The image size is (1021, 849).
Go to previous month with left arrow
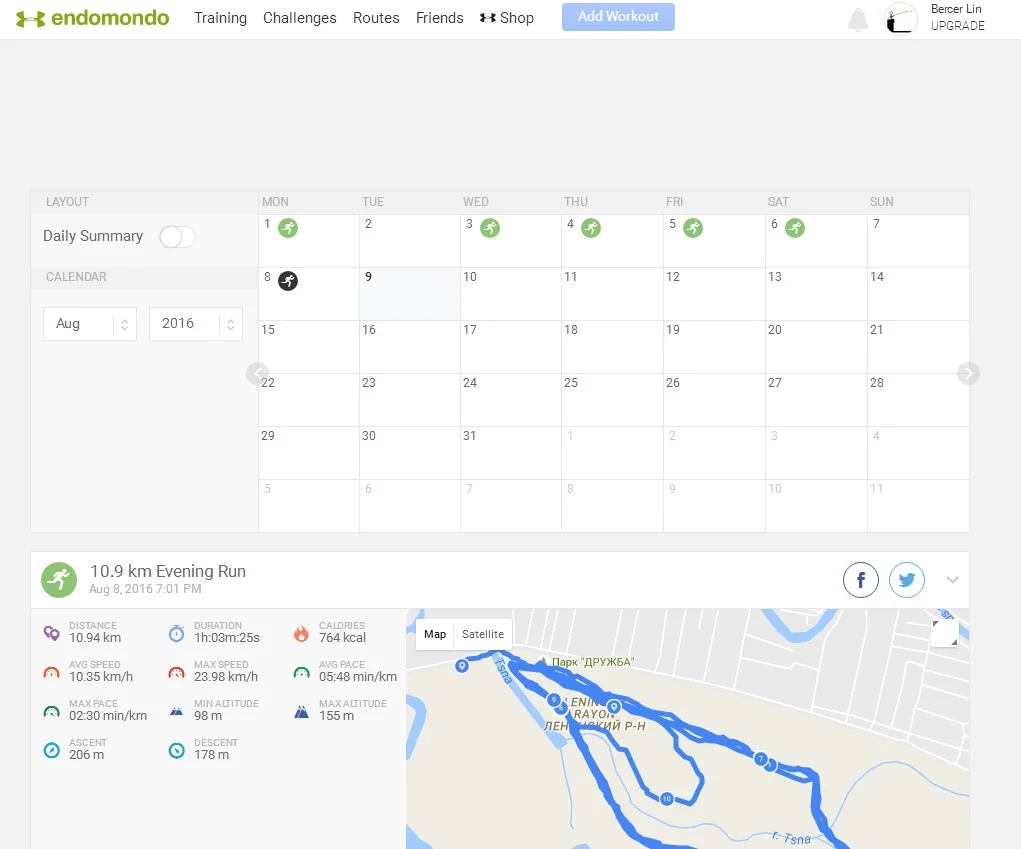(x=258, y=373)
